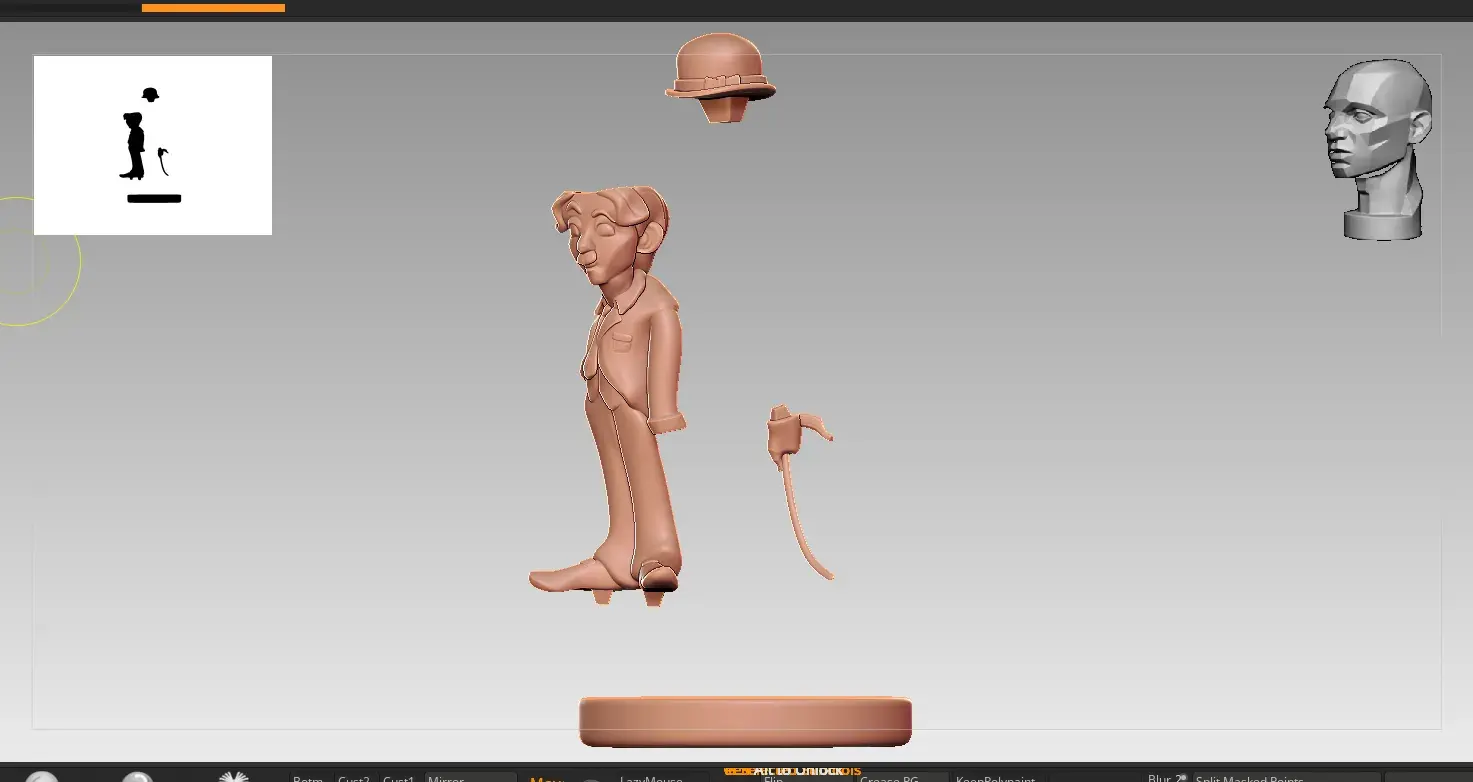Image resolution: width=1473 pixels, height=782 pixels.
Task: Click the bowler hat model
Action: pyautogui.click(x=720, y=78)
